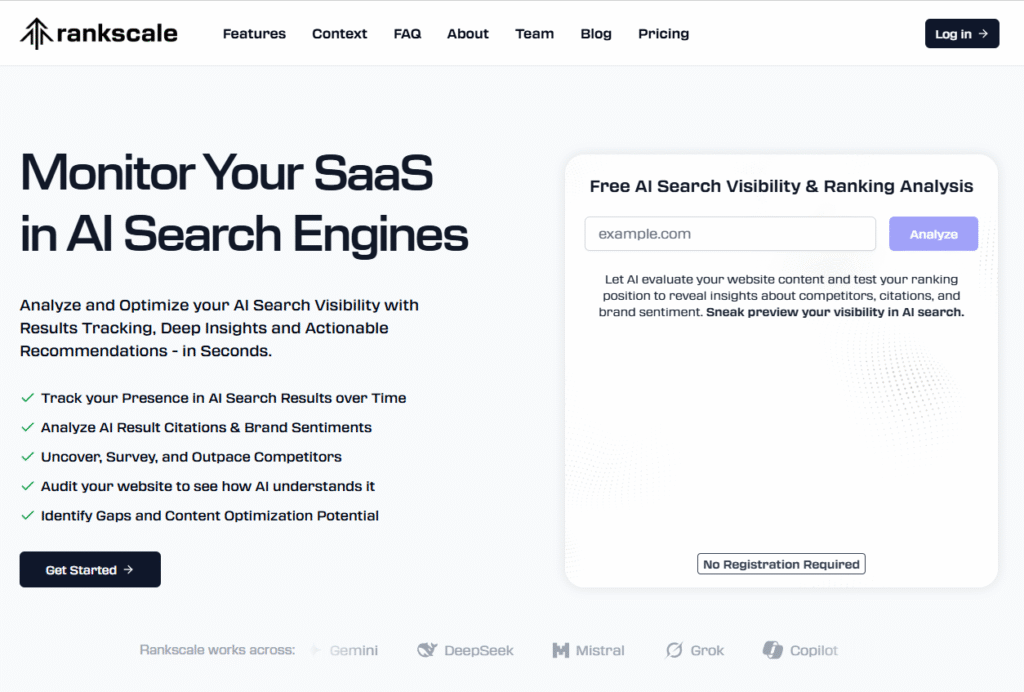Open the Context nav link
Viewport: 1024px width, 692px height.
pyautogui.click(x=339, y=33)
